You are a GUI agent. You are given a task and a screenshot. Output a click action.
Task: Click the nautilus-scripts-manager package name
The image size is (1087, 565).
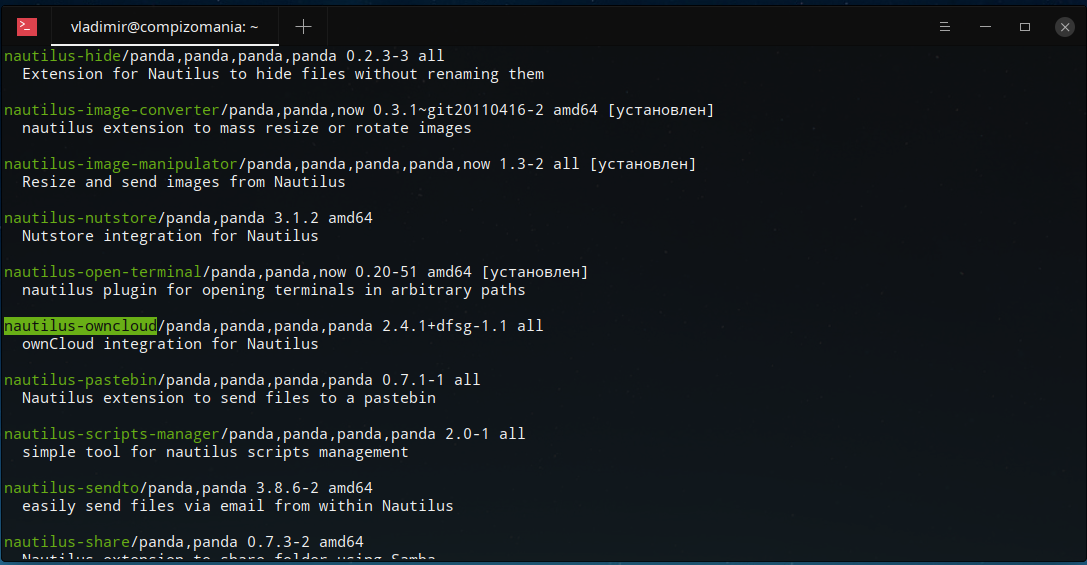pos(112,434)
